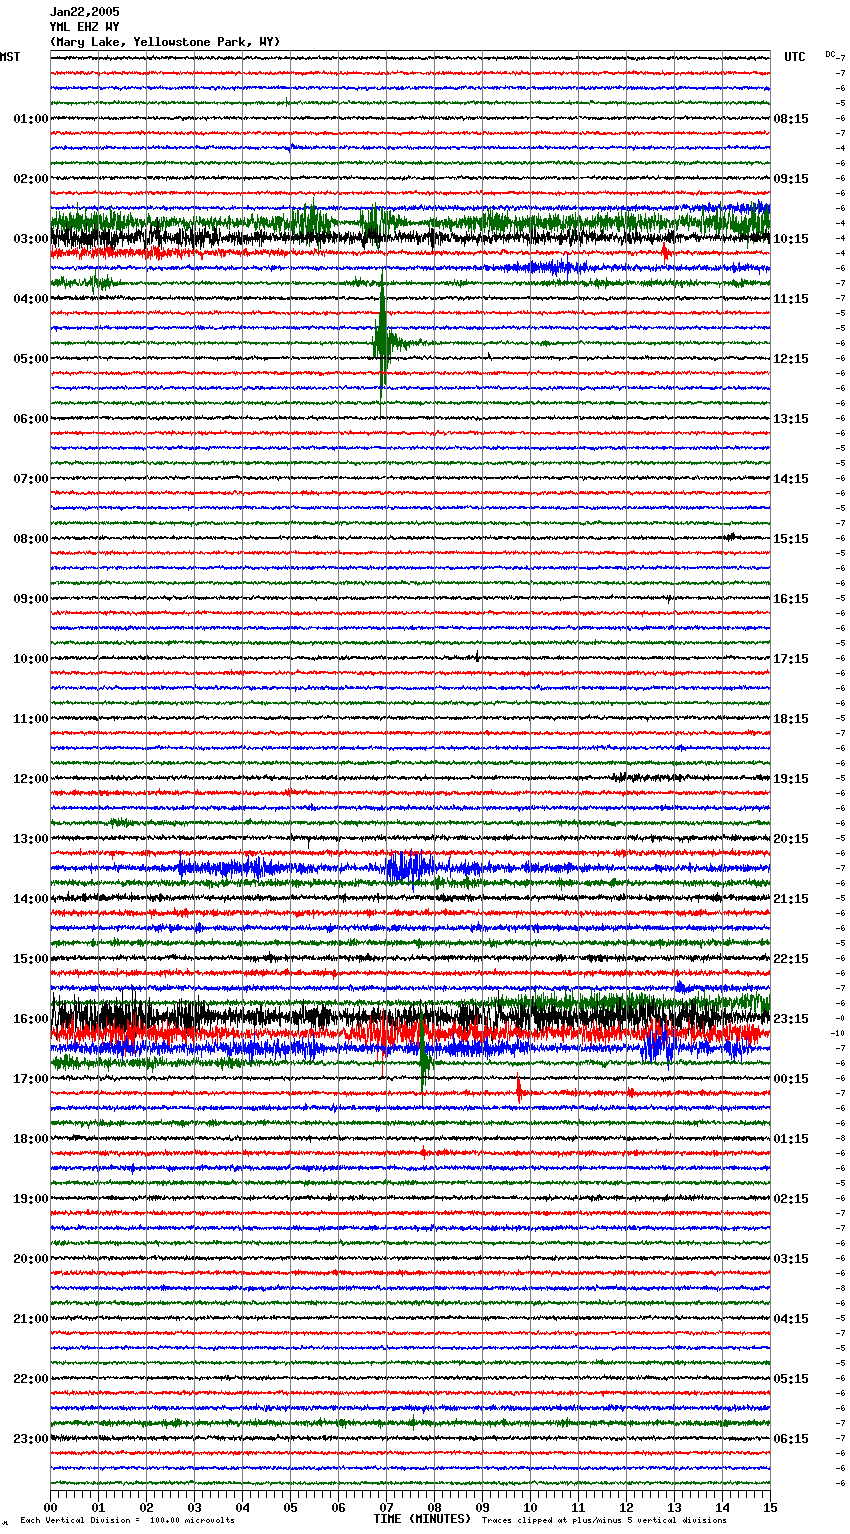This screenshot has width=850, height=1534.
Task: Pick the 12:00 MST time marker
Action: coord(30,779)
